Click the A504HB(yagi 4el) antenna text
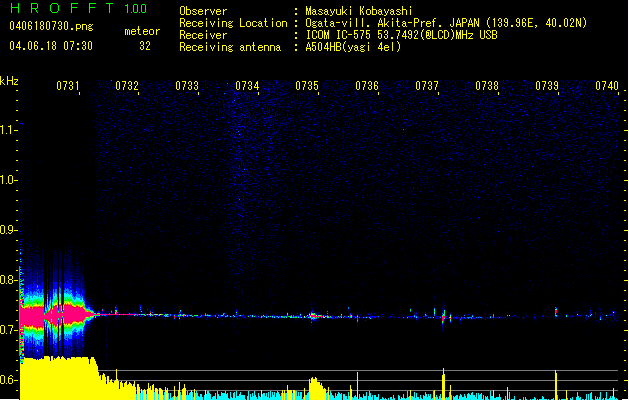 pos(353,47)
